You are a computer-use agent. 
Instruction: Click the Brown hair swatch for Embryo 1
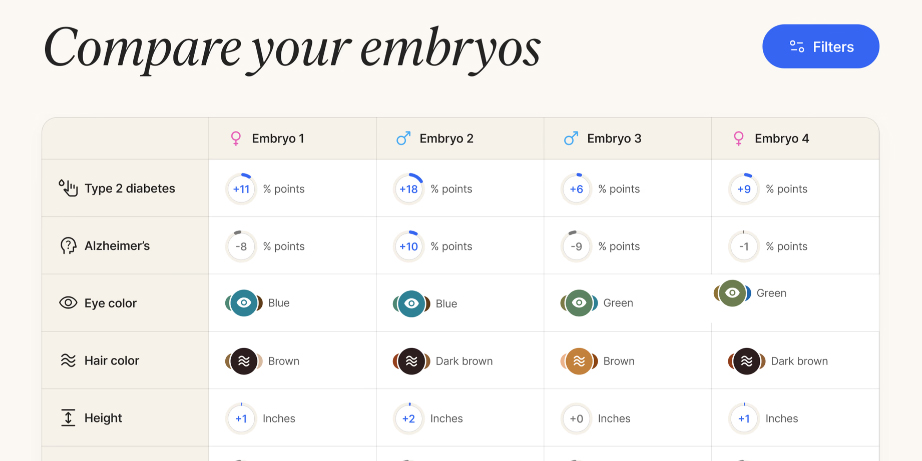243,361
